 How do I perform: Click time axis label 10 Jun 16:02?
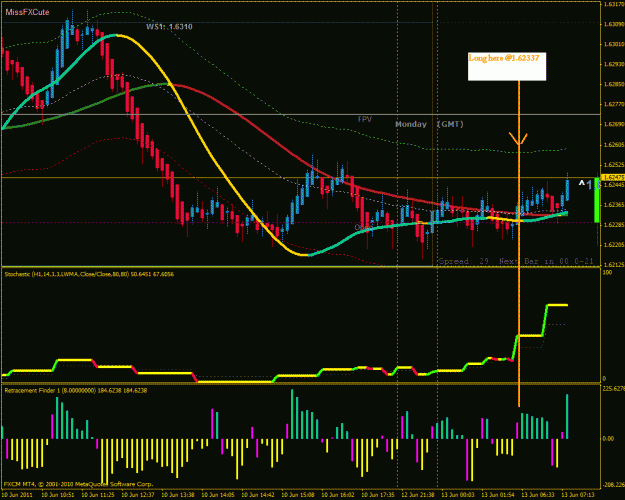(338, 495)
